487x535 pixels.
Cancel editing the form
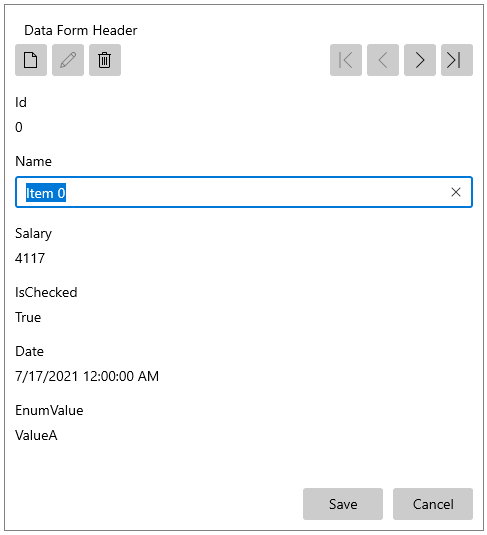pos(433,504)
